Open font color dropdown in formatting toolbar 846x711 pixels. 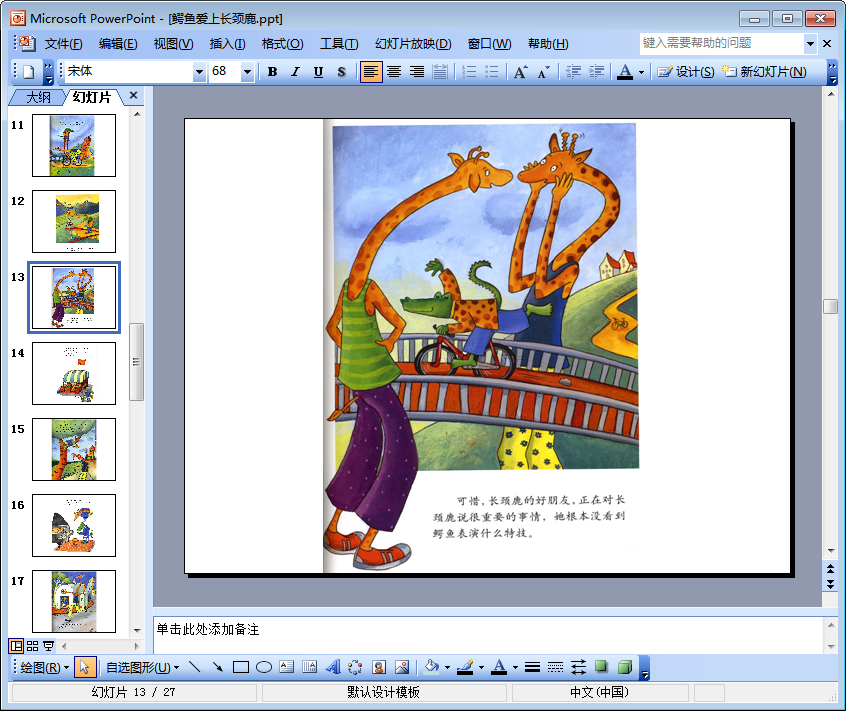641,72
